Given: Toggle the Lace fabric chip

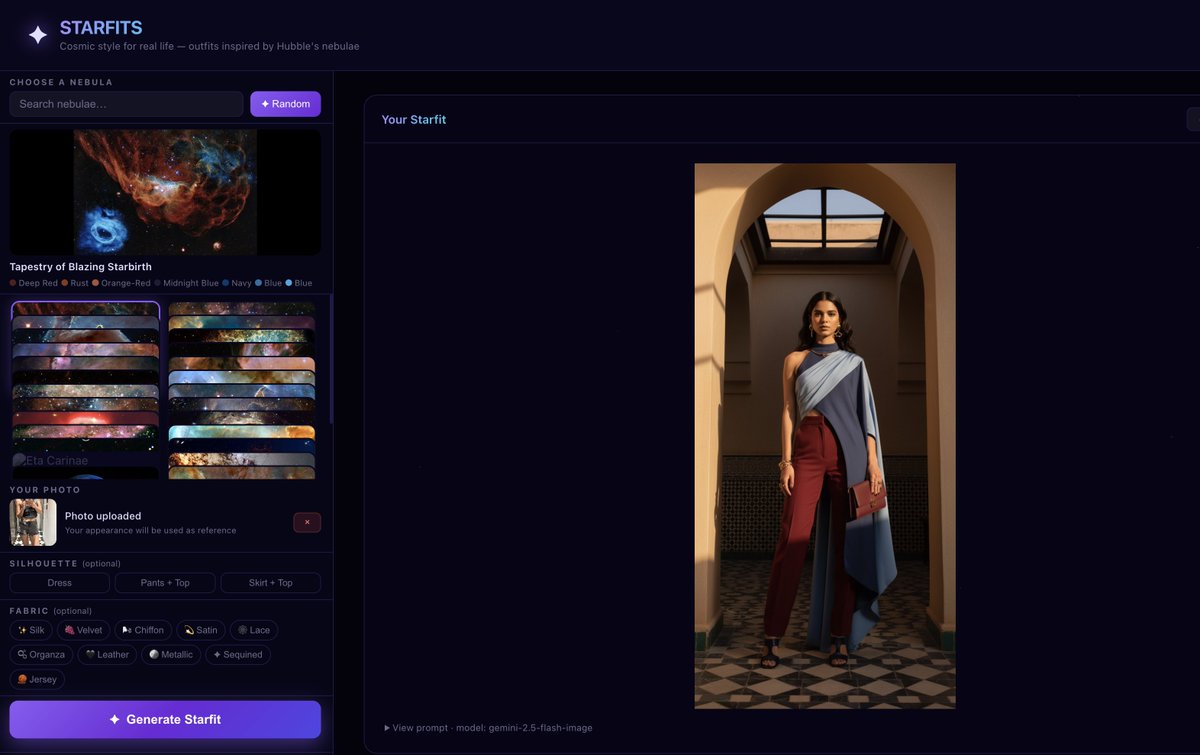Looking at the screenshot, I should 254,630.
